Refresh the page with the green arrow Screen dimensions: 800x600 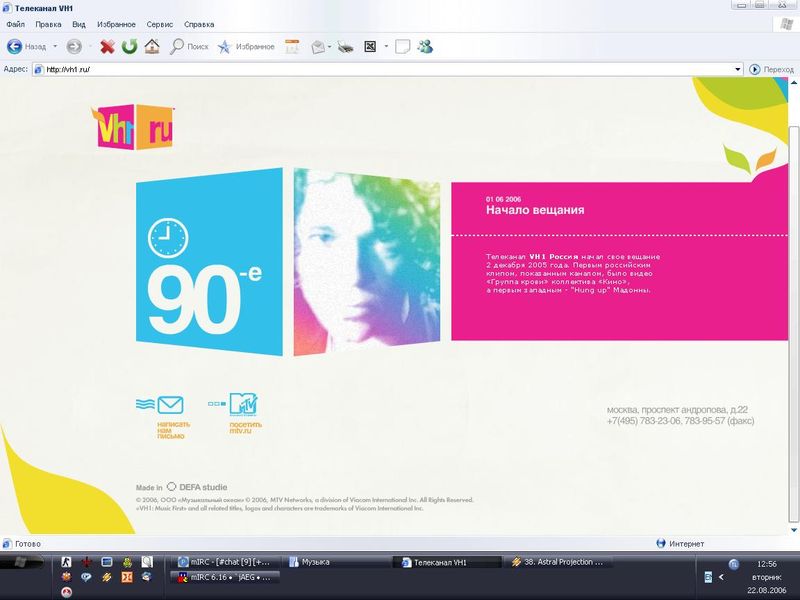pyautogui.click(x=130, y=47)
